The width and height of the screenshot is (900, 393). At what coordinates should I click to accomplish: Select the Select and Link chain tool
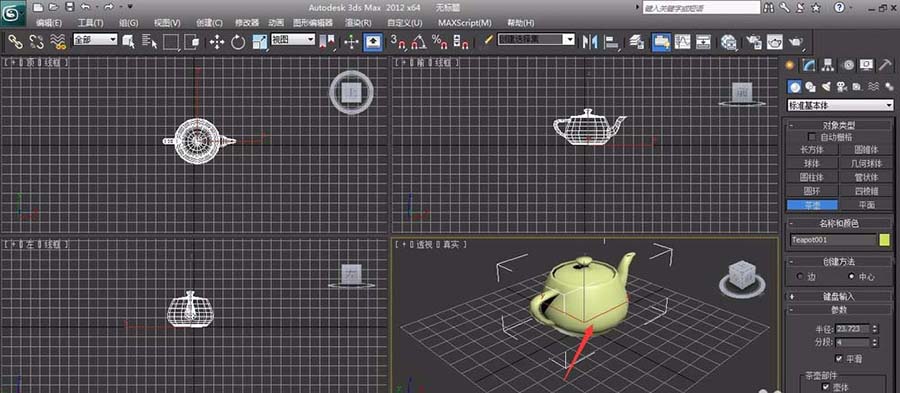pyautogui.click(x=14, y=41)
